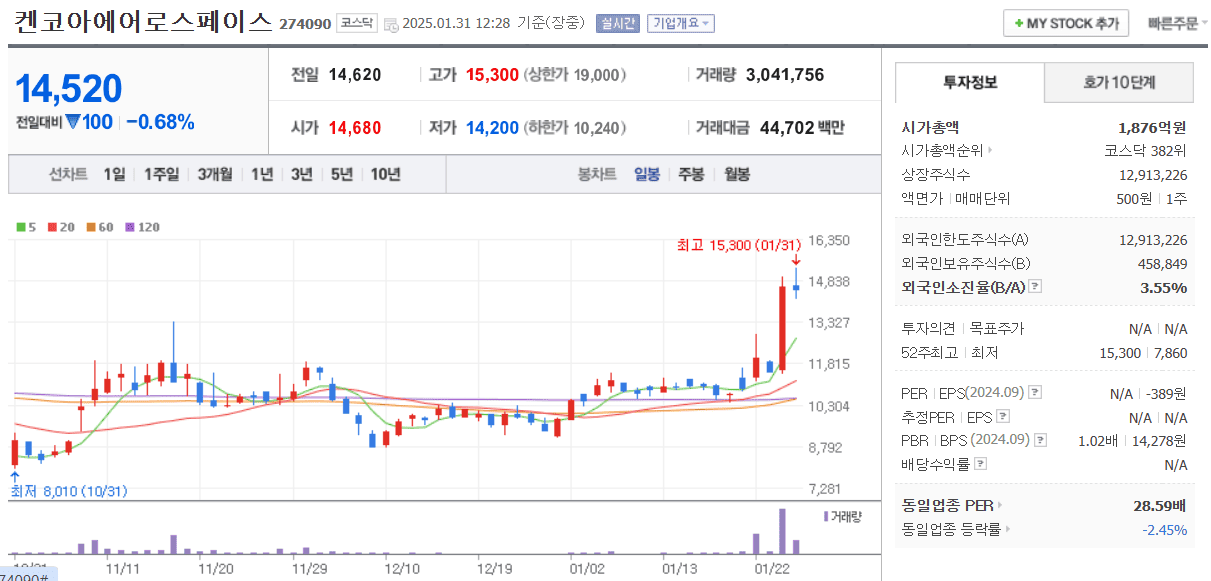Select the 10년 line chart period
Screen dimensions: 1211x581
click(386, 174)
